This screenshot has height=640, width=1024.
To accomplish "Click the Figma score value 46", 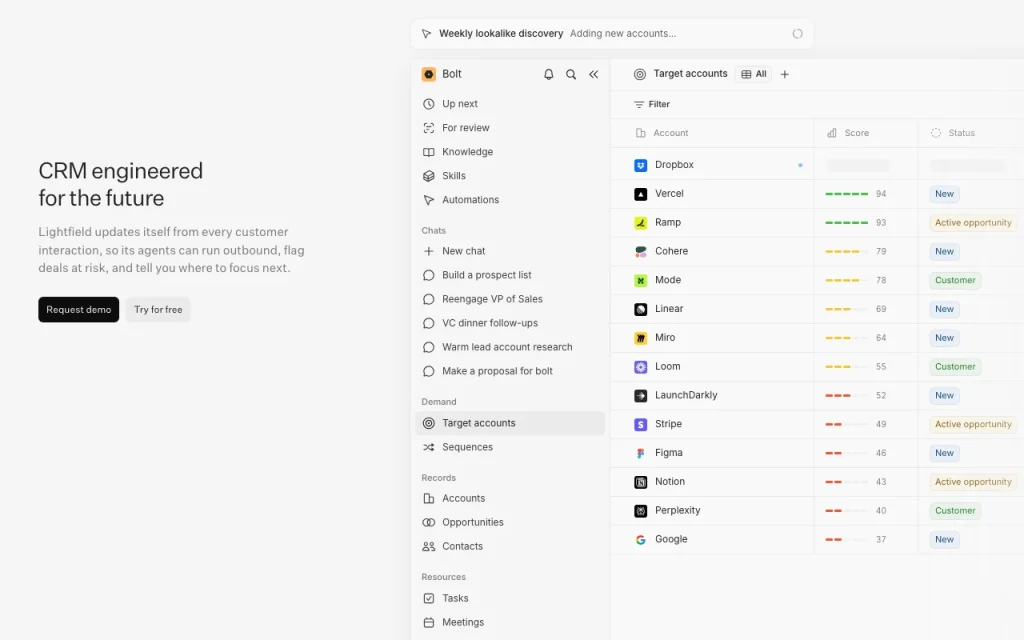I will pyautogui.click(x=881, y=453).
